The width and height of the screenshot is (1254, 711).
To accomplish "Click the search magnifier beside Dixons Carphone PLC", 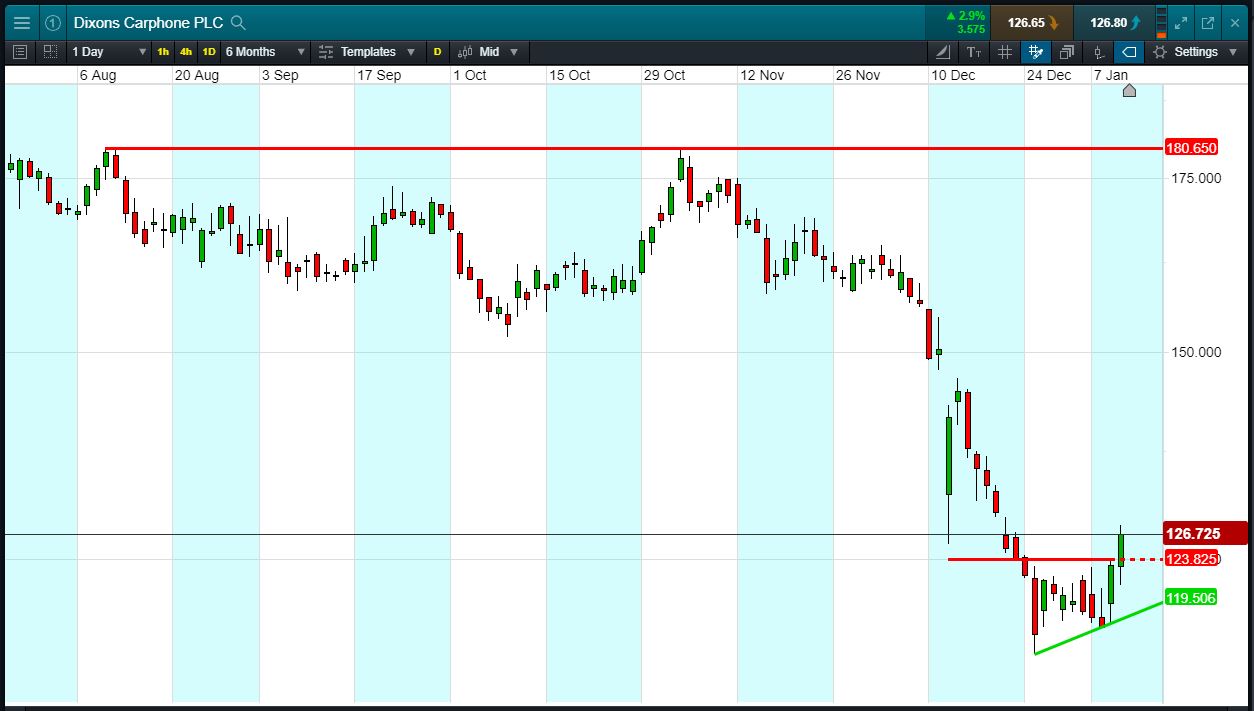I will [x=238, y=22].
